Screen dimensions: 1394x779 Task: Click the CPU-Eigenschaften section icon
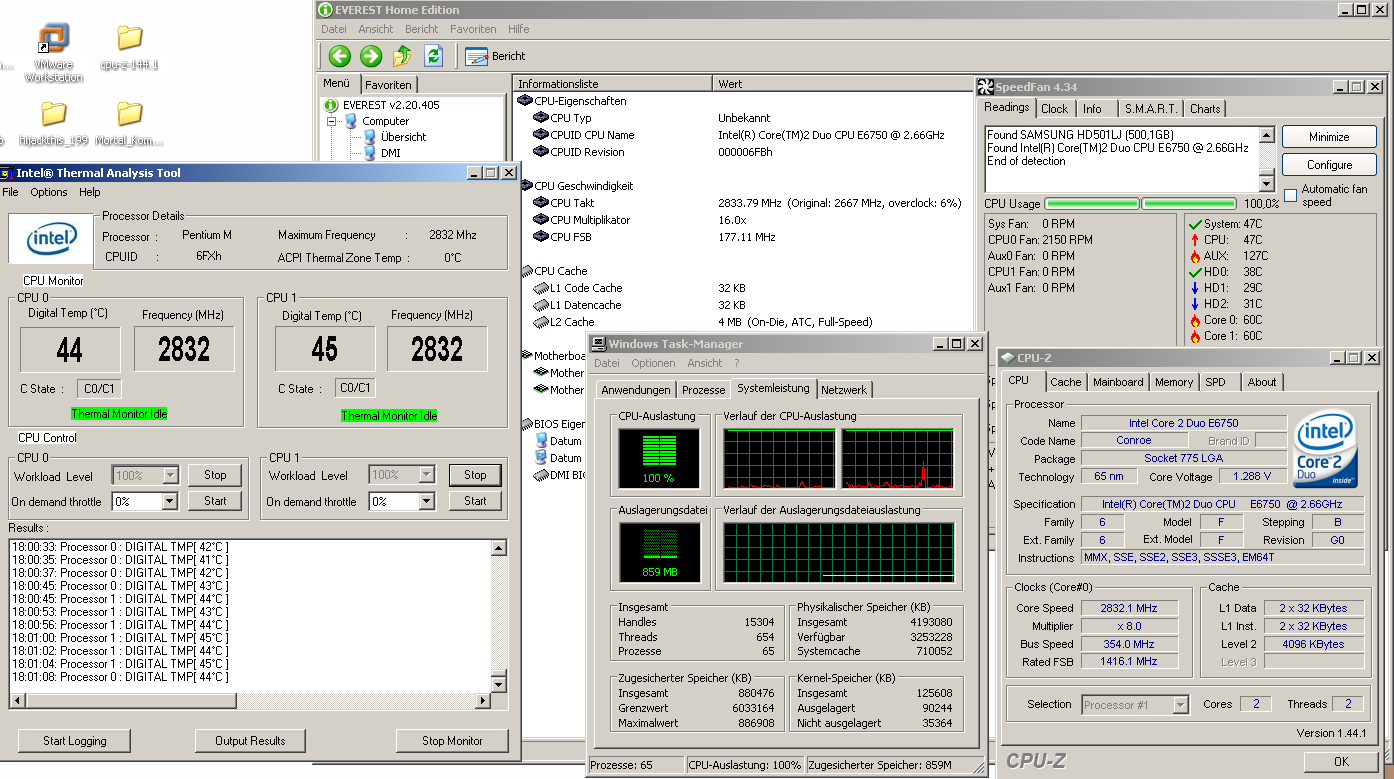coord(525,101)
